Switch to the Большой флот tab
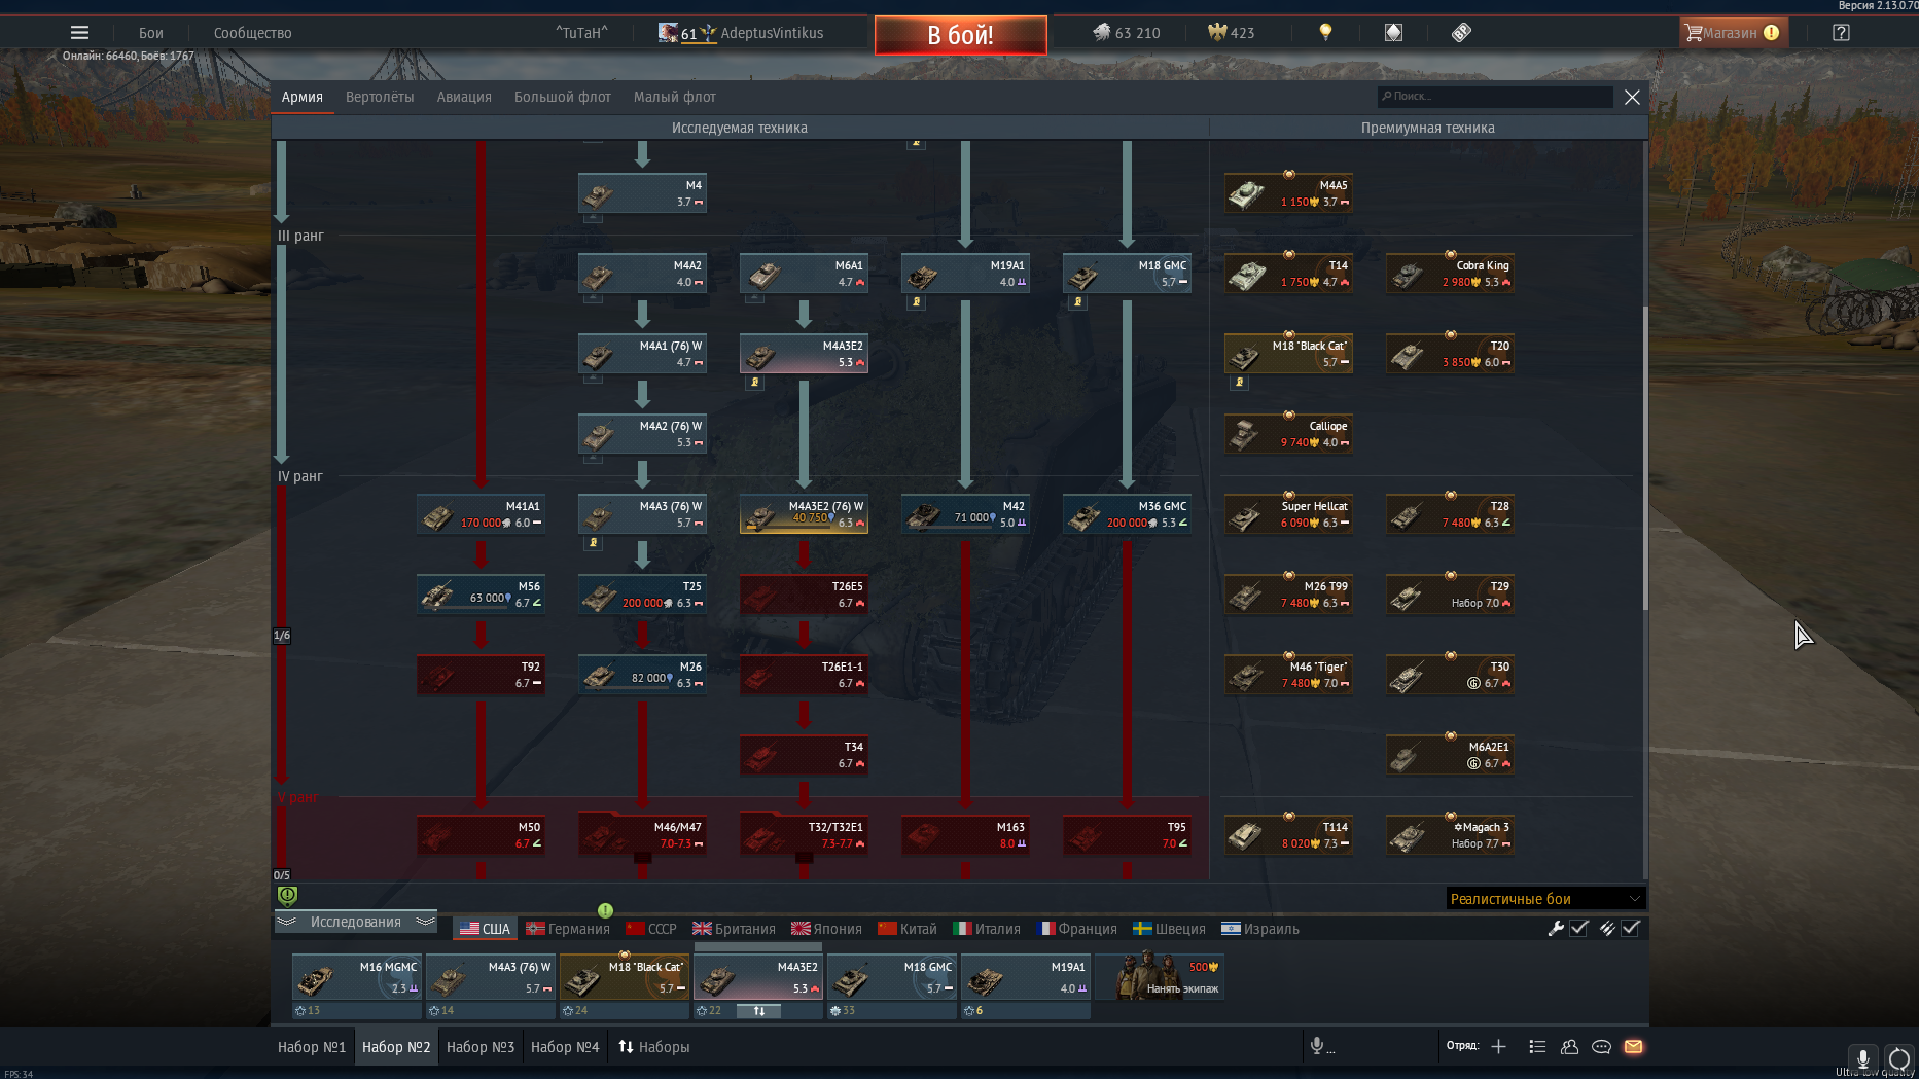The width and height of the screenshot is (1919, 1079). [562, 97]
